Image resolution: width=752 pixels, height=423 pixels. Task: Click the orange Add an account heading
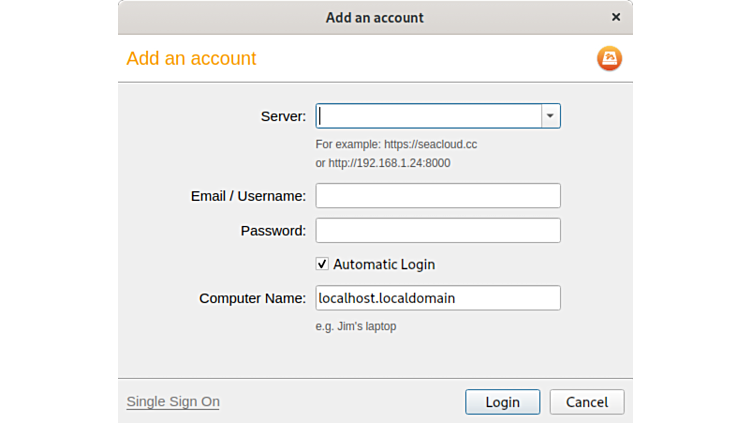pyautogui.click(x=191, y=59)
